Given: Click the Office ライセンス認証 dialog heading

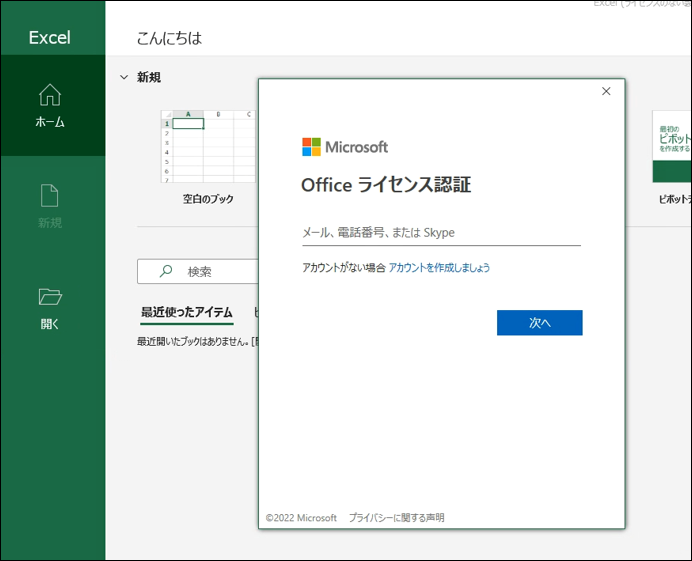Looking at the screenshot, I should pos(386,185).
